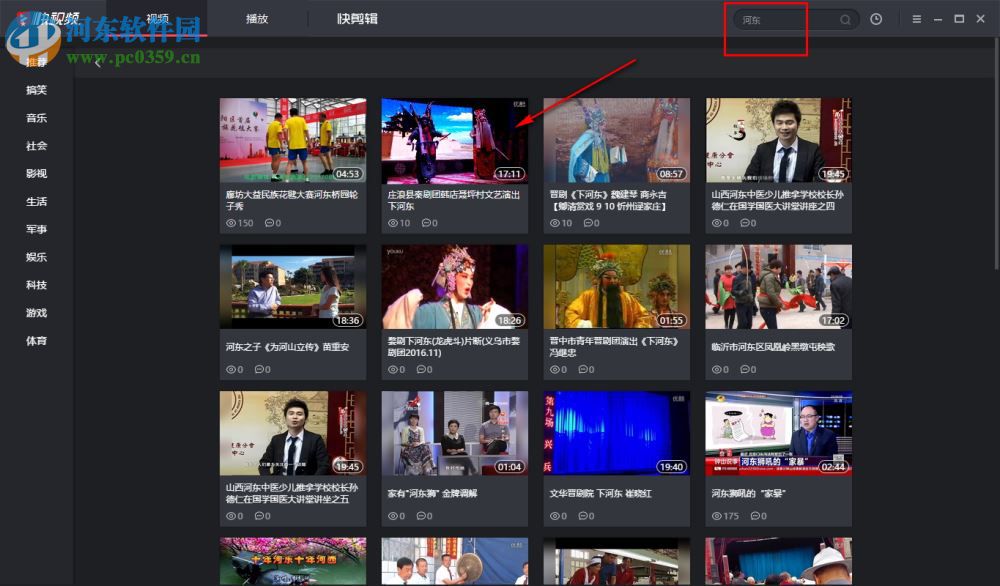
Task: Open the watch history clock icon
Action: point(876,19)
